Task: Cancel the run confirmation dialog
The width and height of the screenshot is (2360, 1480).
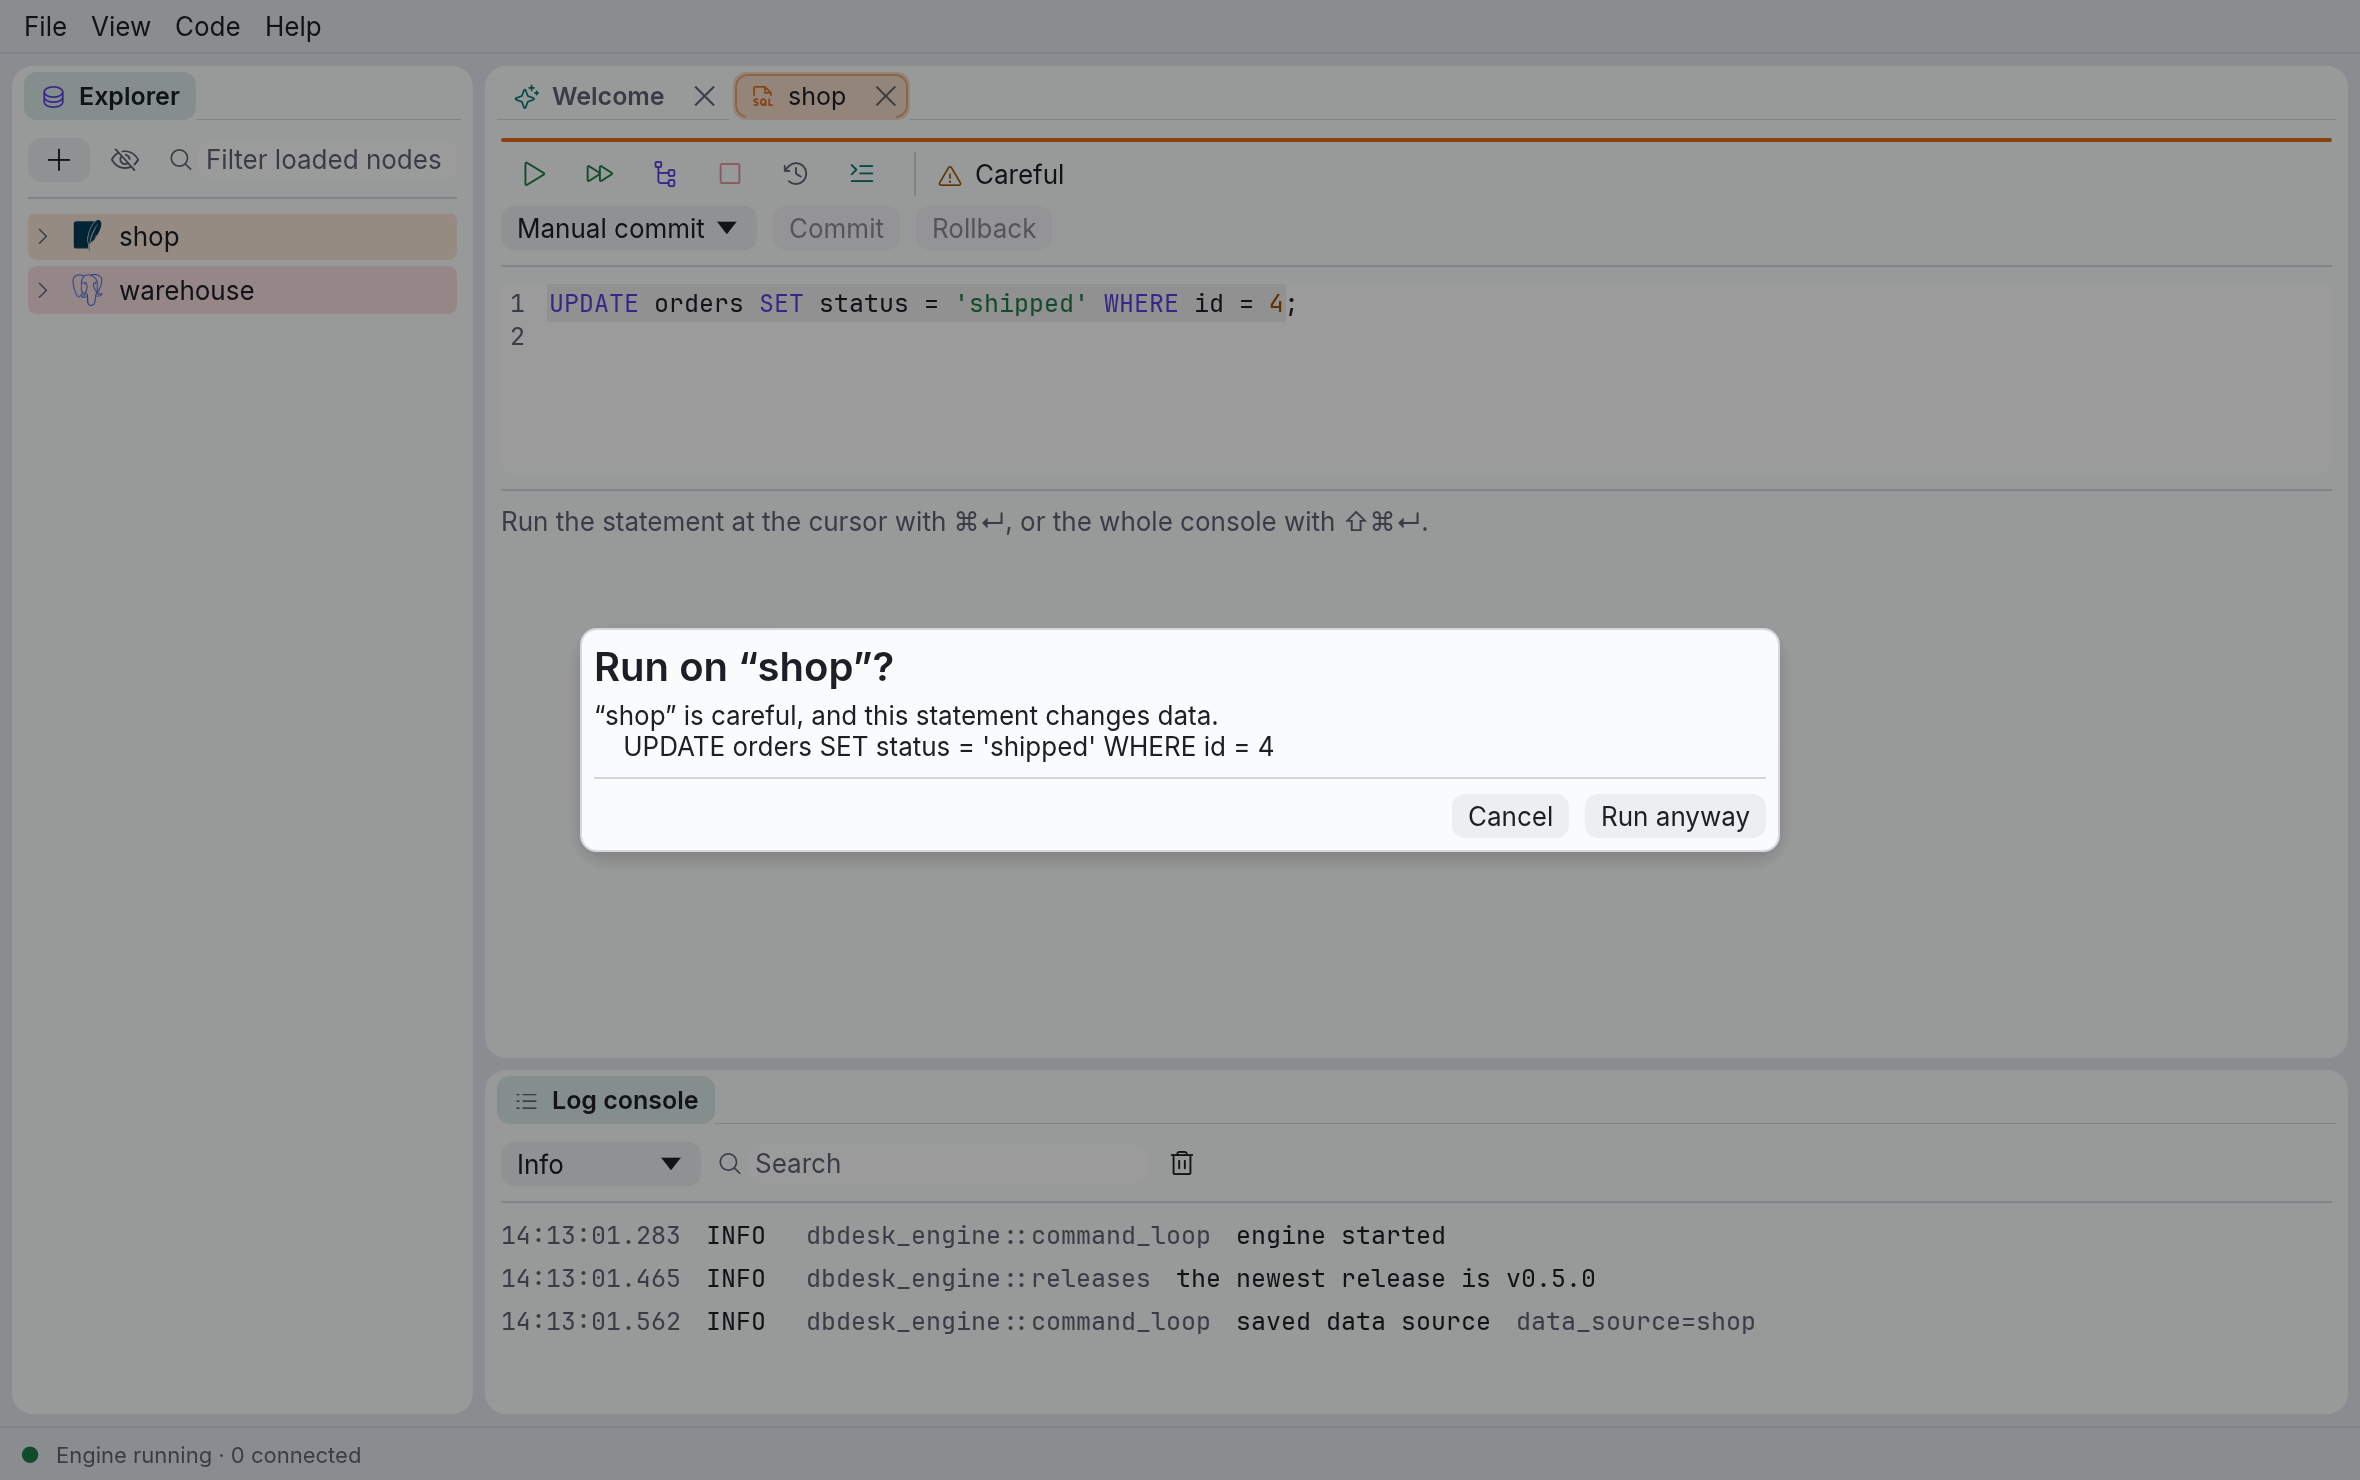Action: 1510,816
